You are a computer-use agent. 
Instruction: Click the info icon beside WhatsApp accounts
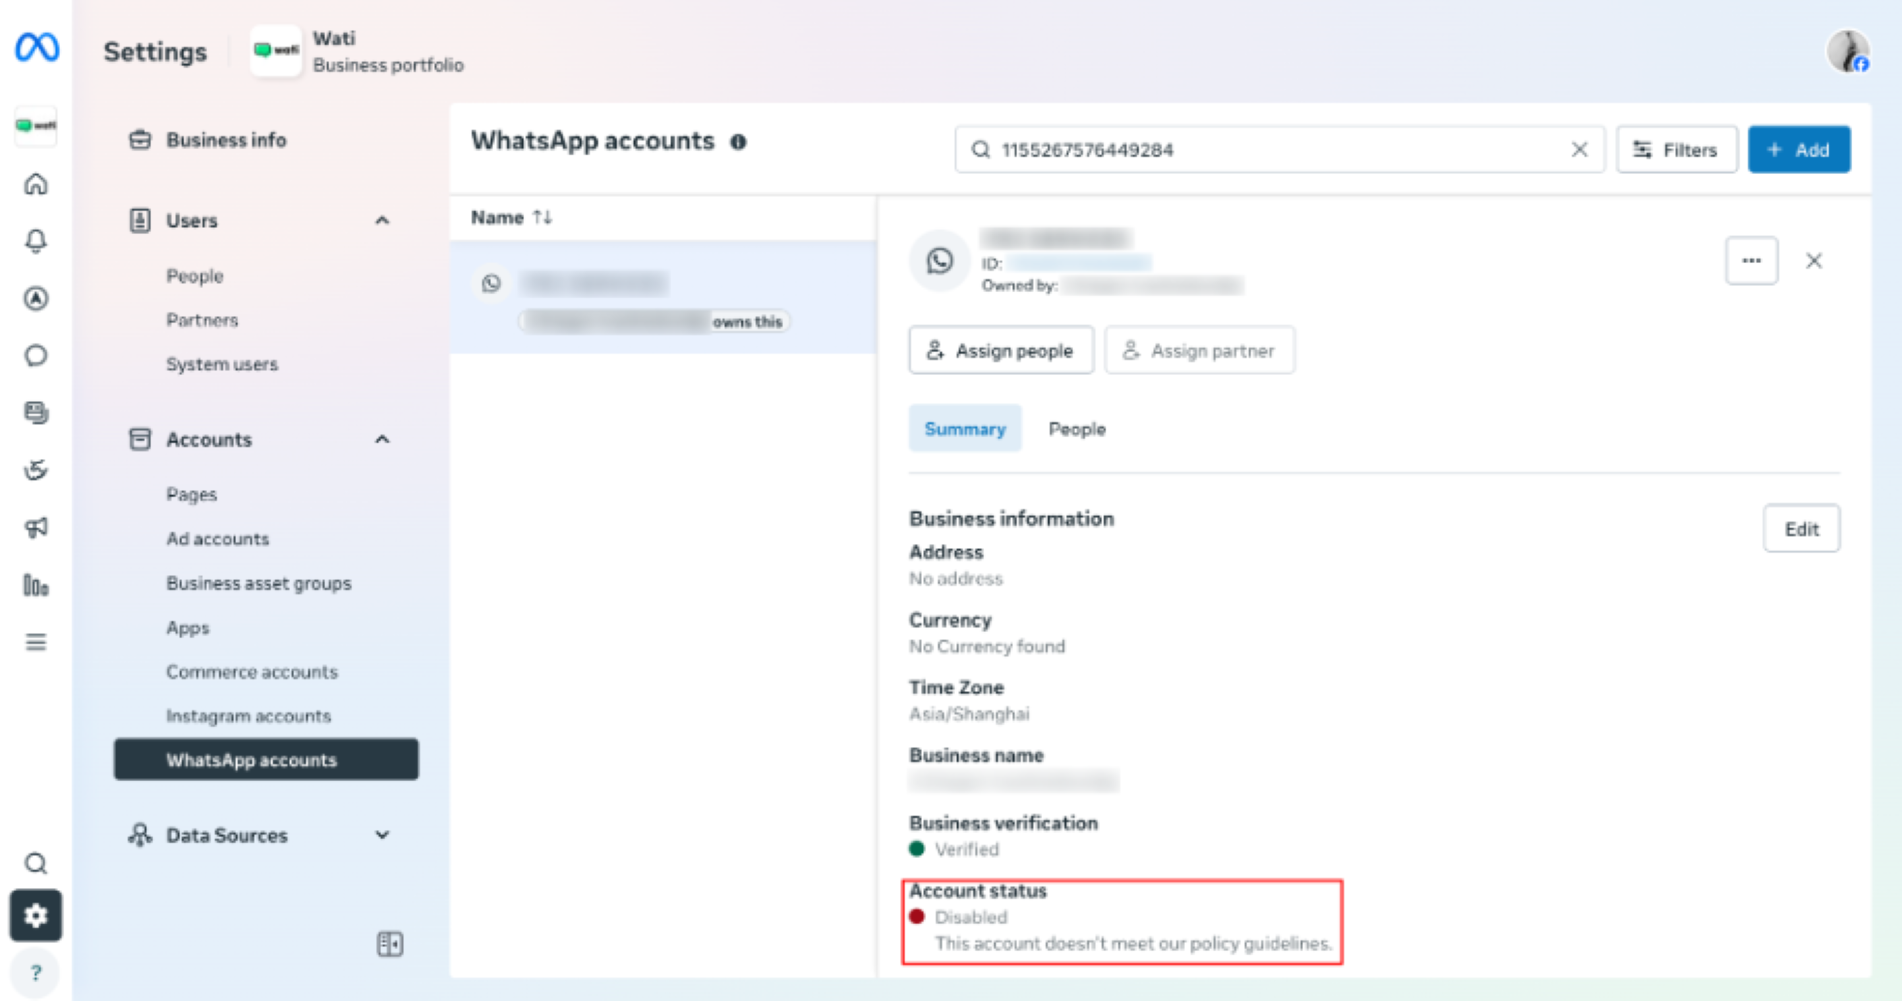coord(738,142)
